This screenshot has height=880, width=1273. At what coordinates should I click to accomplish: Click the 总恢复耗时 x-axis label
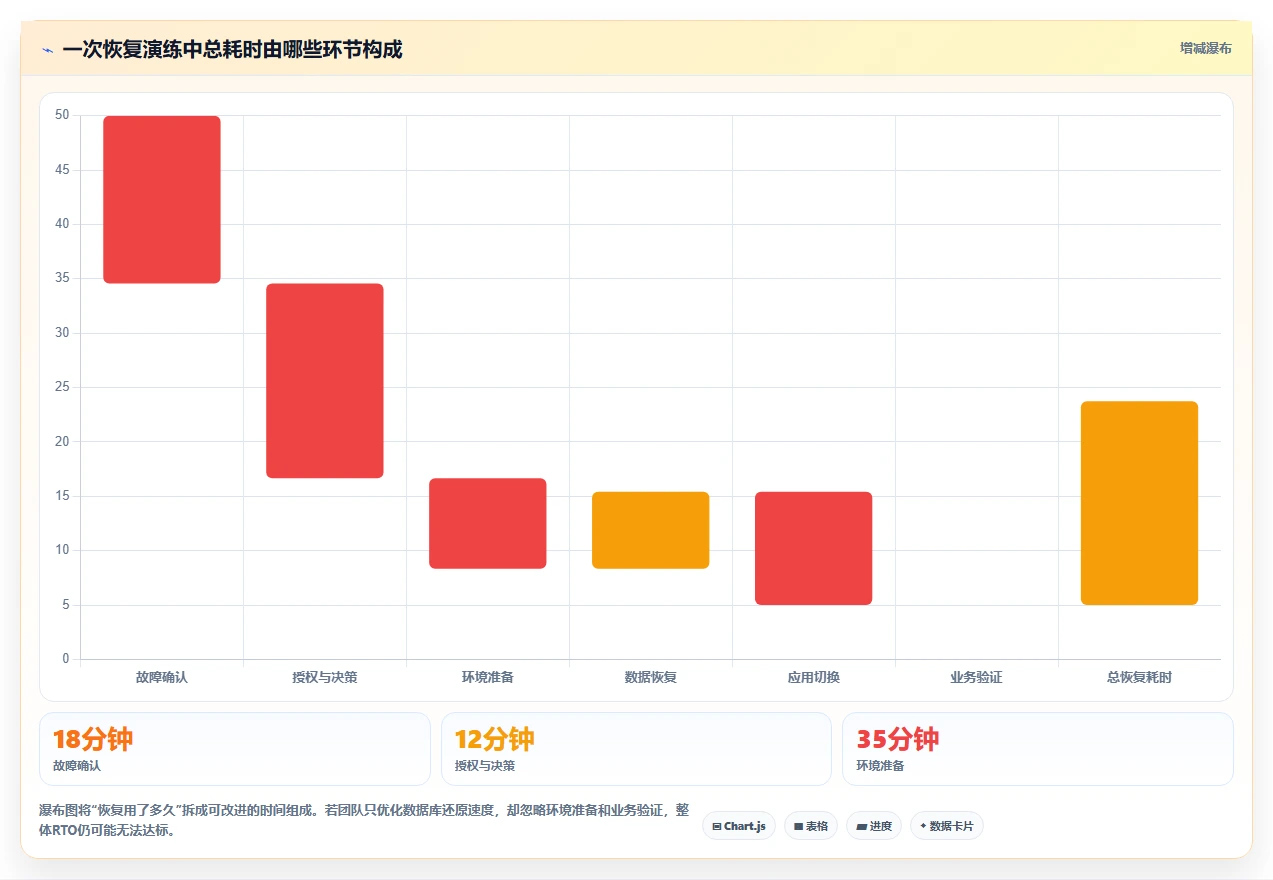coord(1139,677)
